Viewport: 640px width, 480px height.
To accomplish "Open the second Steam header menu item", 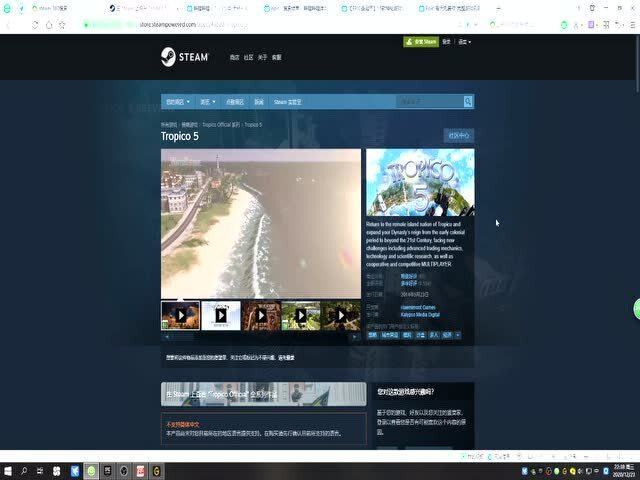I will point(248,58).
